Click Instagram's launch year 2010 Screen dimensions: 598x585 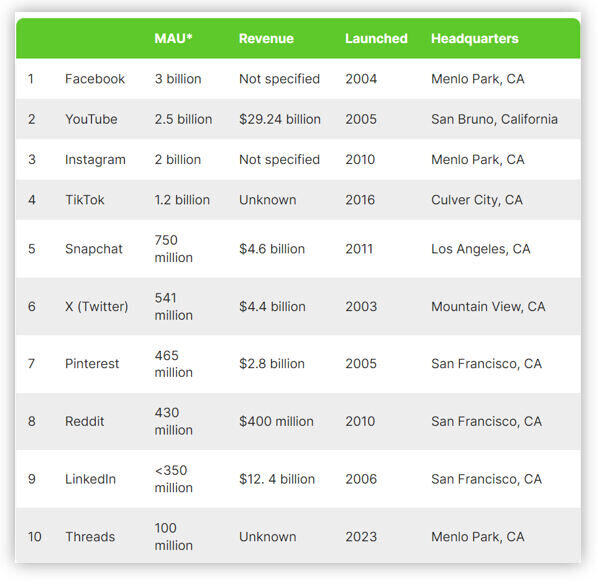(x=360, y=160)
